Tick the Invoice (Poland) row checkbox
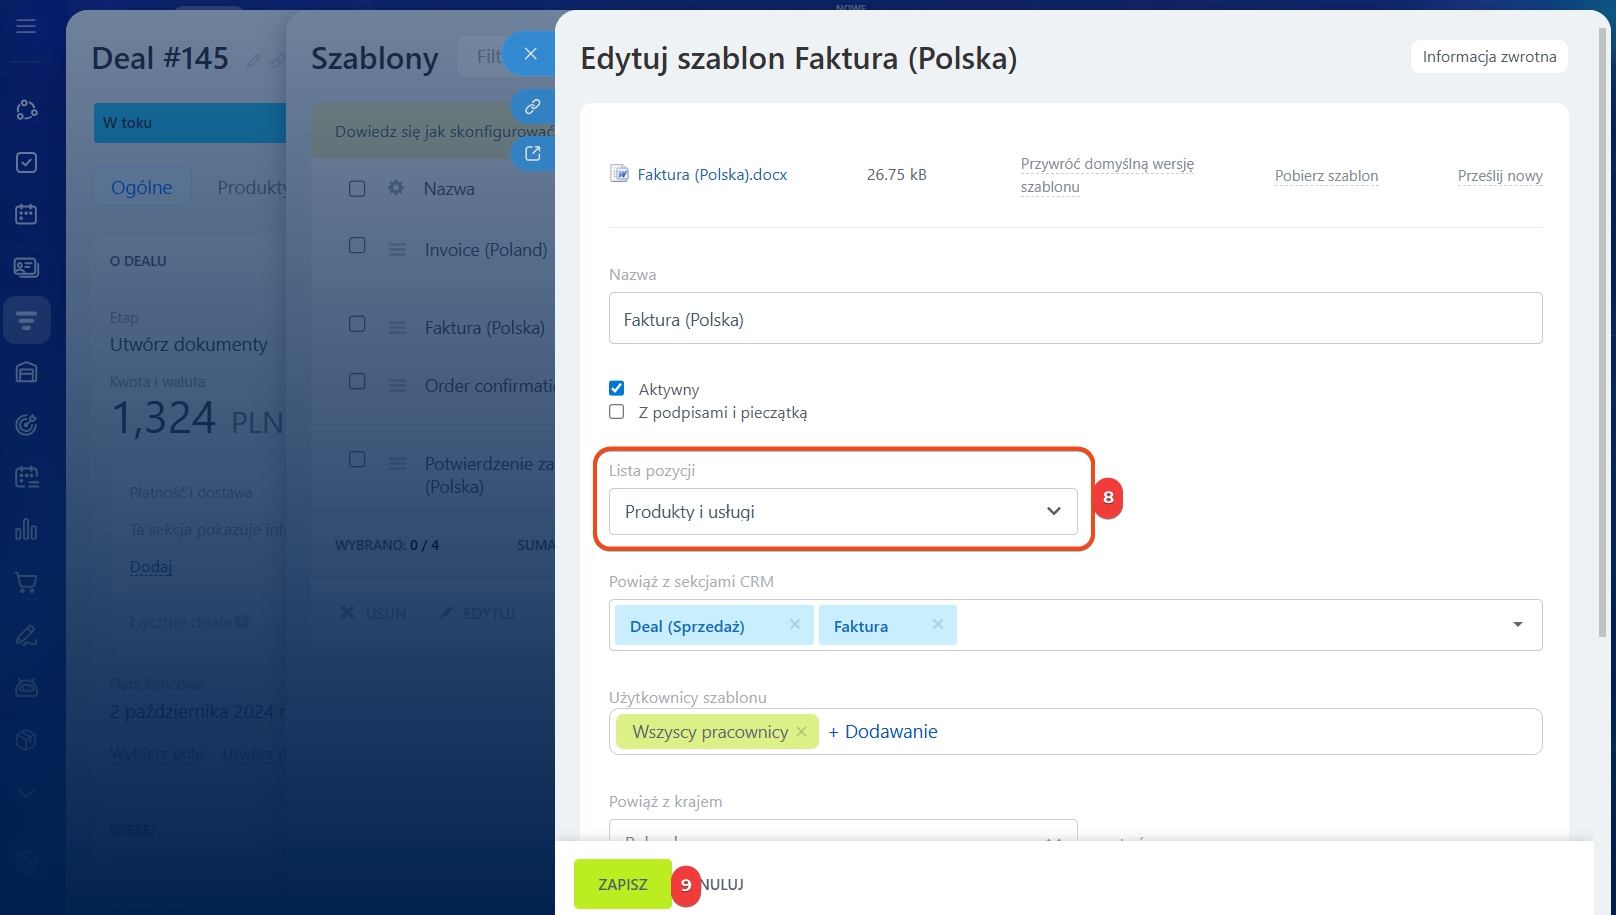 point(357,245)
